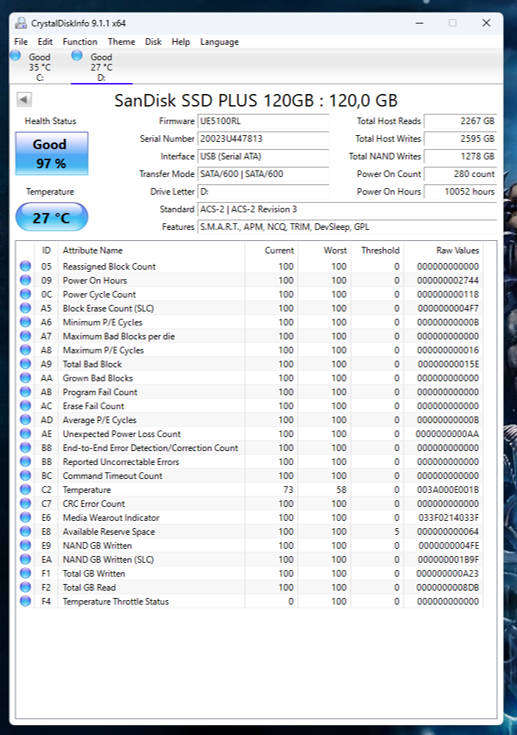Screen dimensions: 517x735
Task: Open the Language menu
Action: pos(219,42)
